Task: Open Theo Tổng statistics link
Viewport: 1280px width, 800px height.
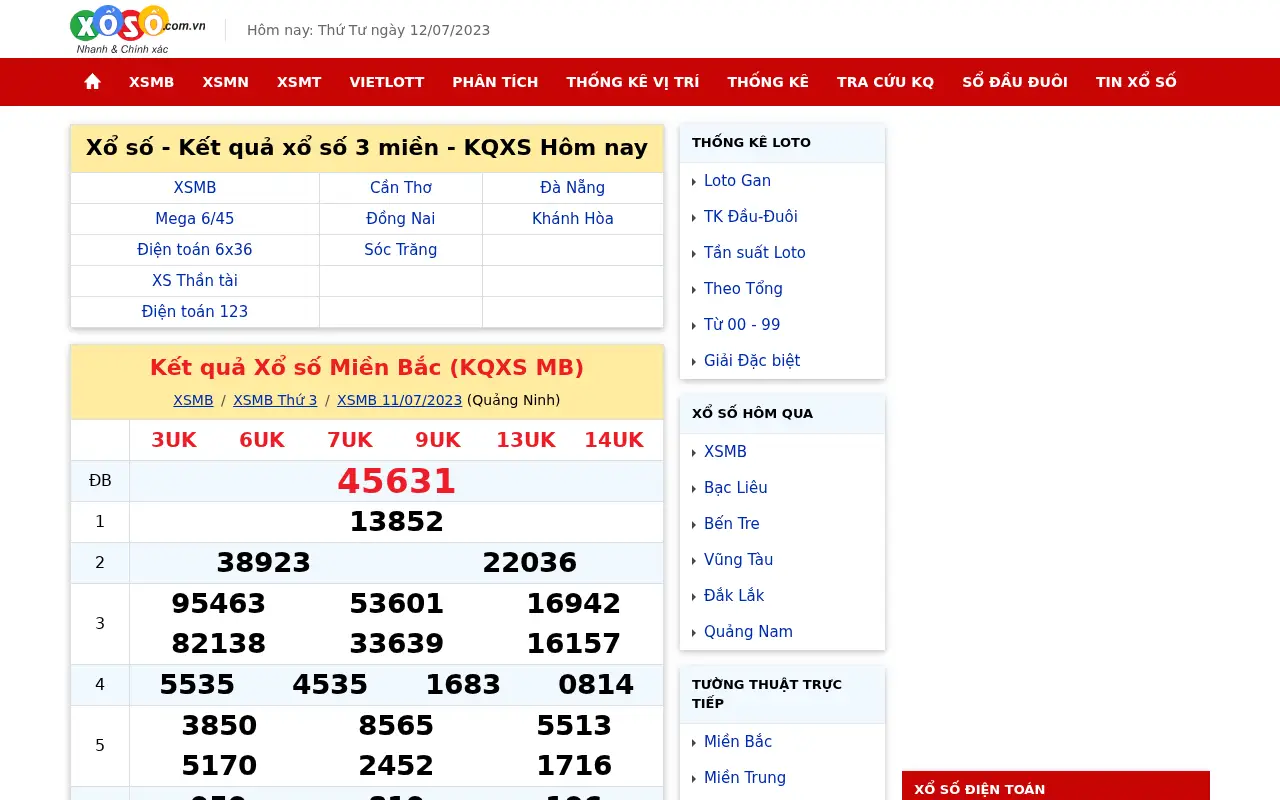Action: click(x=743, y=289)
